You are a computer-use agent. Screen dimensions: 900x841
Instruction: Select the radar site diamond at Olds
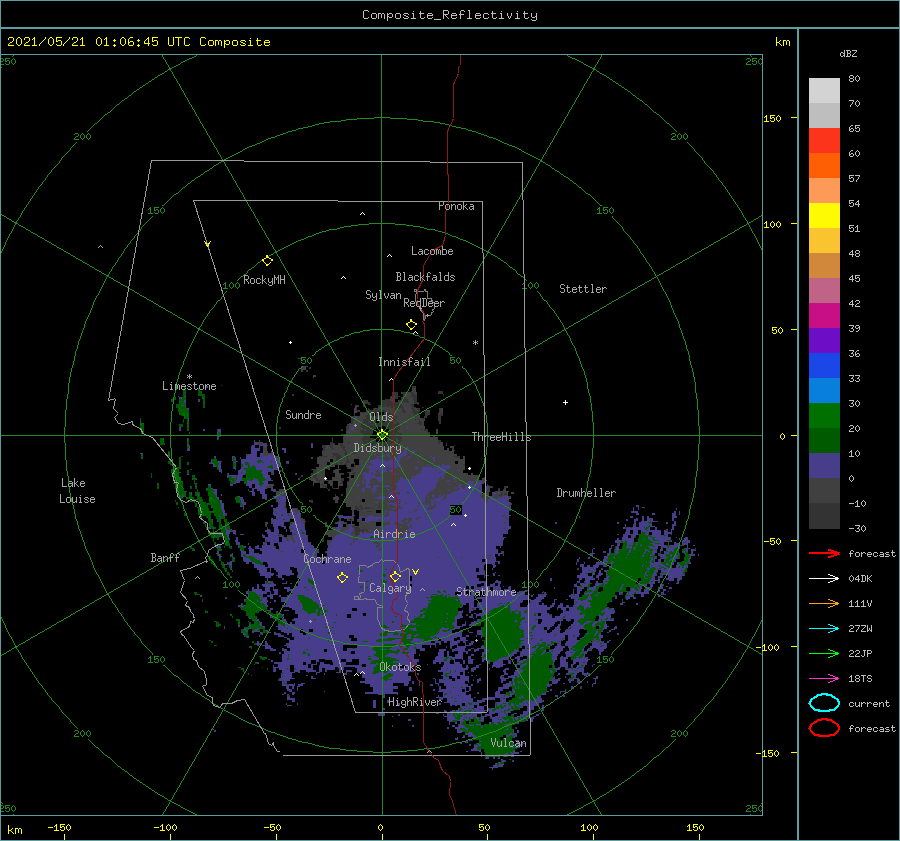[x=382, y=435]
